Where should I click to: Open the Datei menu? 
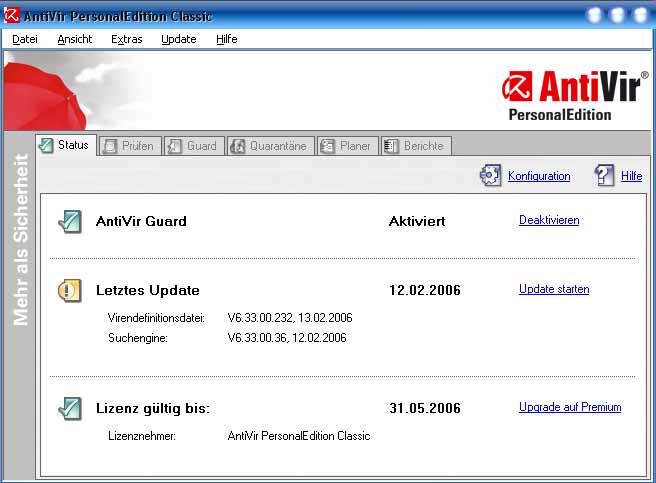click(25, 39)
